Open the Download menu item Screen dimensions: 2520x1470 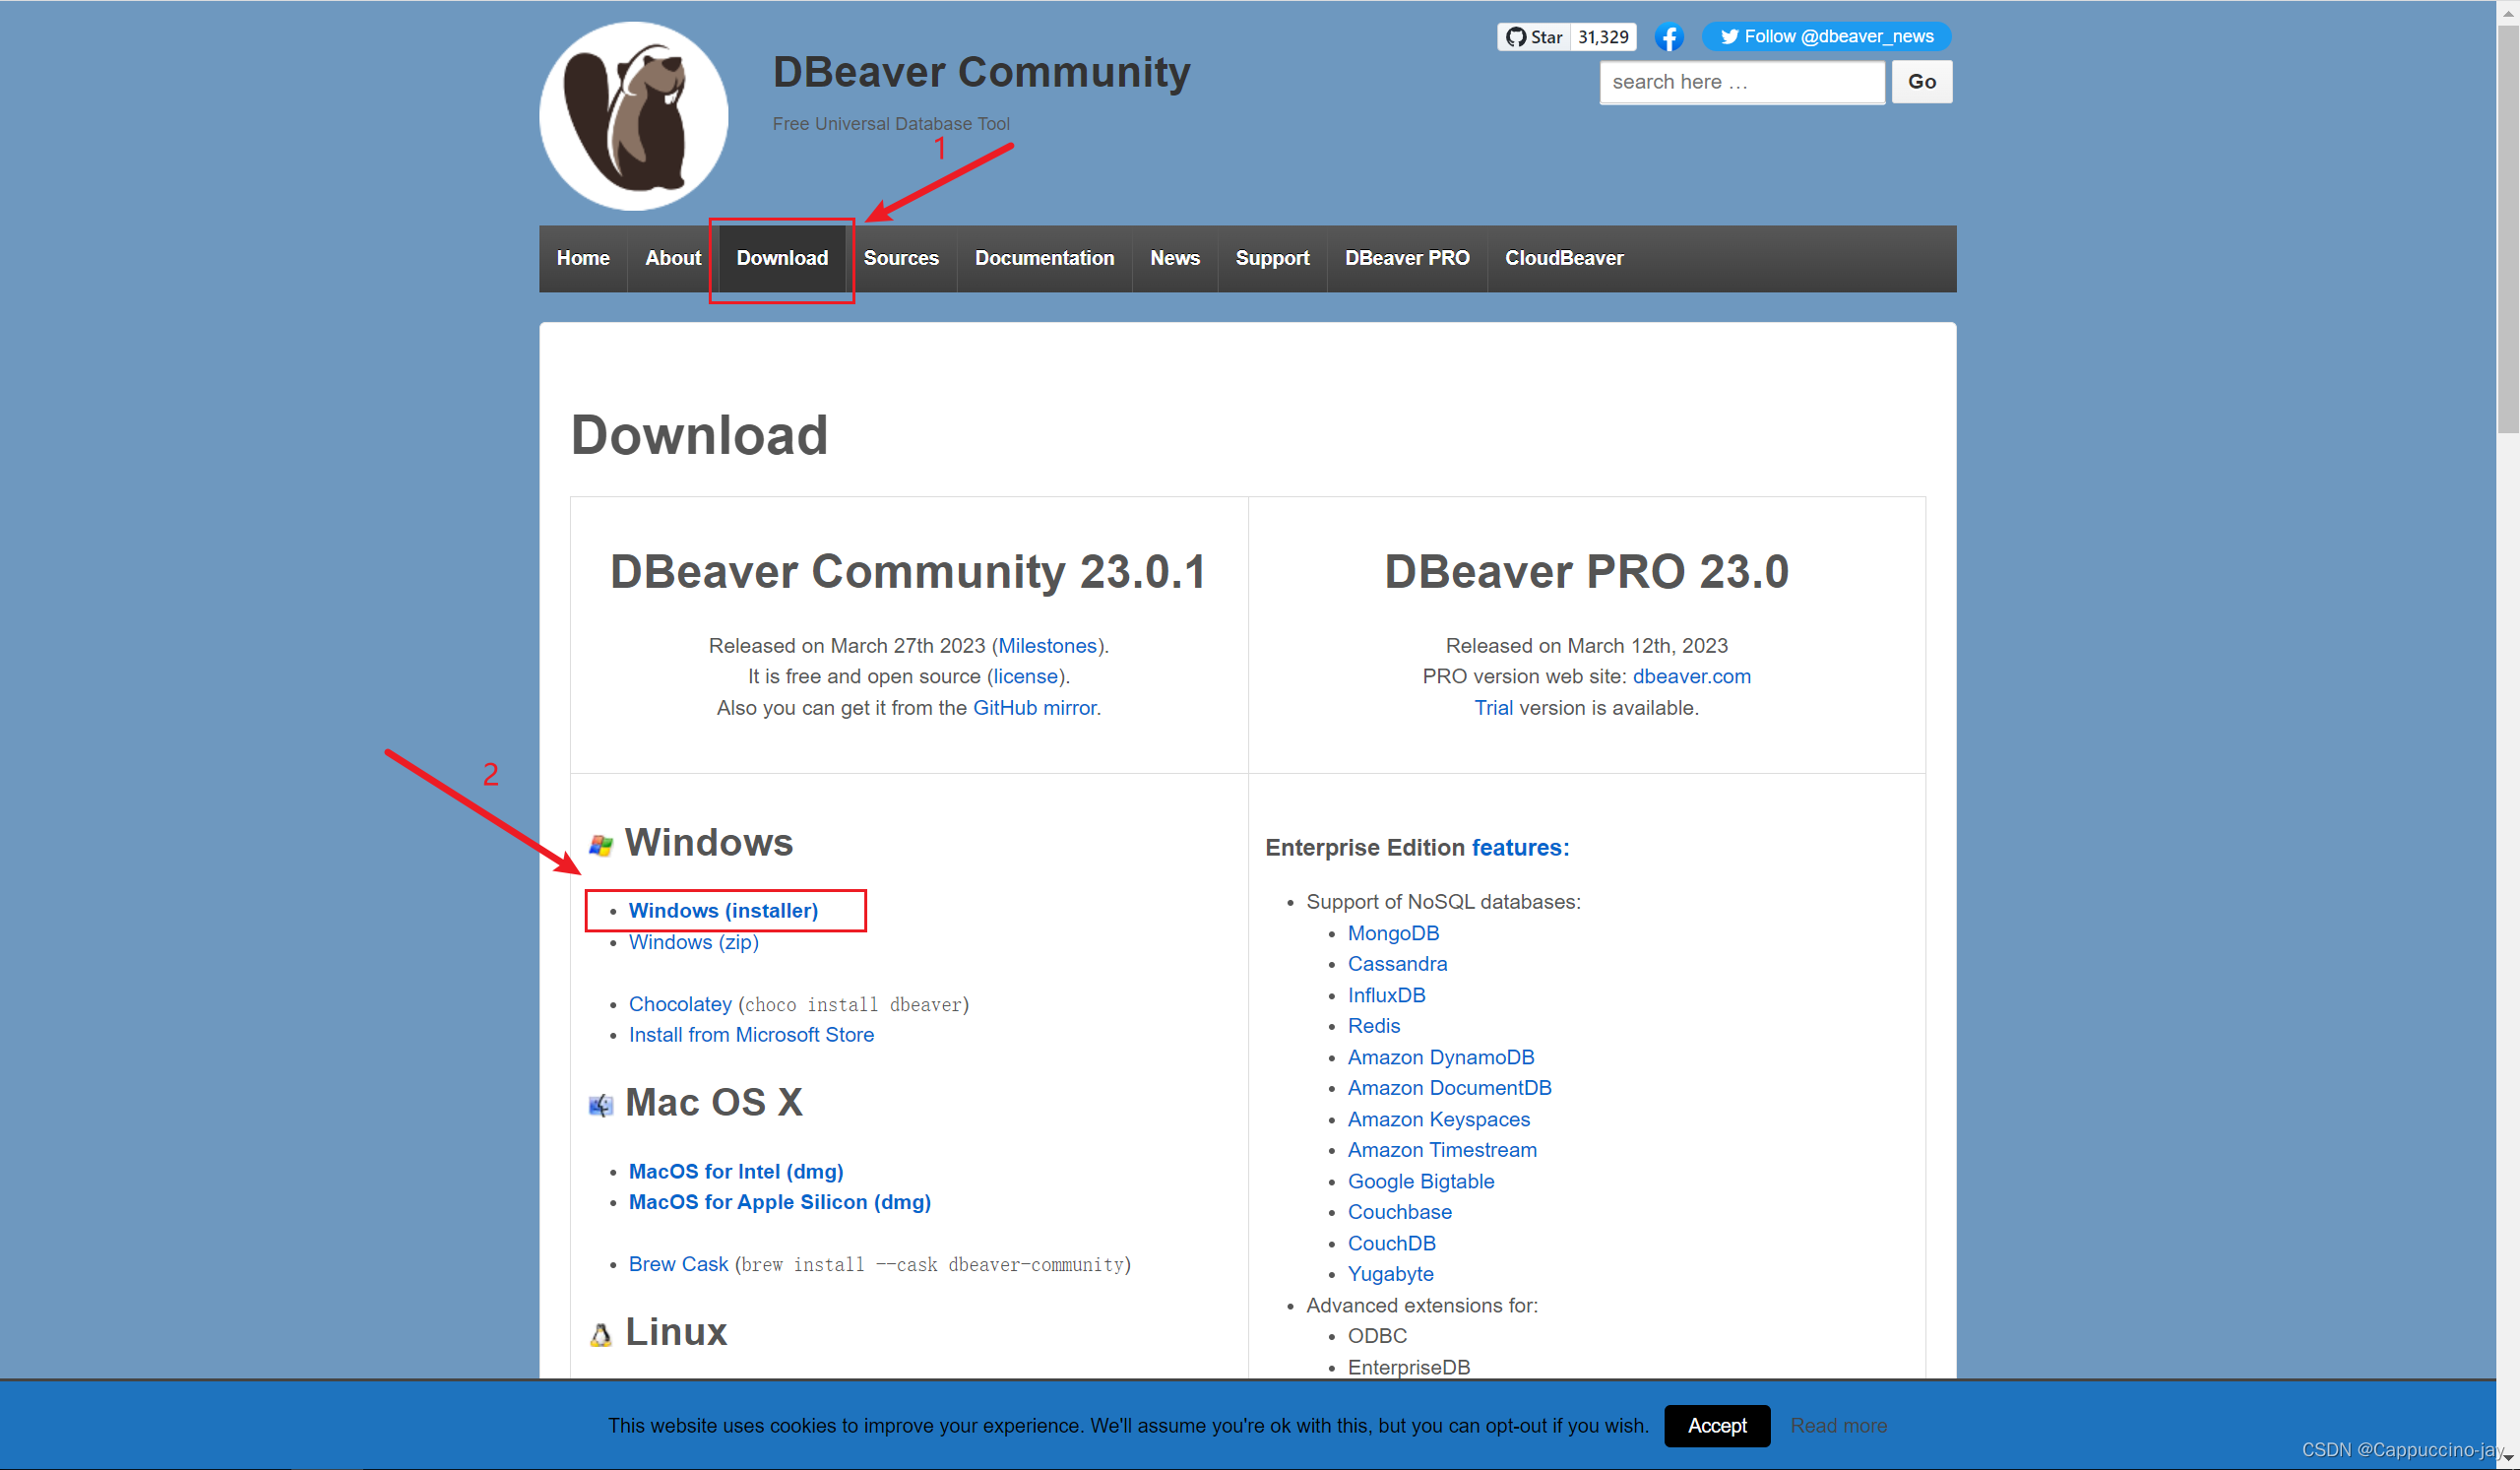pyautogui.click(x=782, y=258)
